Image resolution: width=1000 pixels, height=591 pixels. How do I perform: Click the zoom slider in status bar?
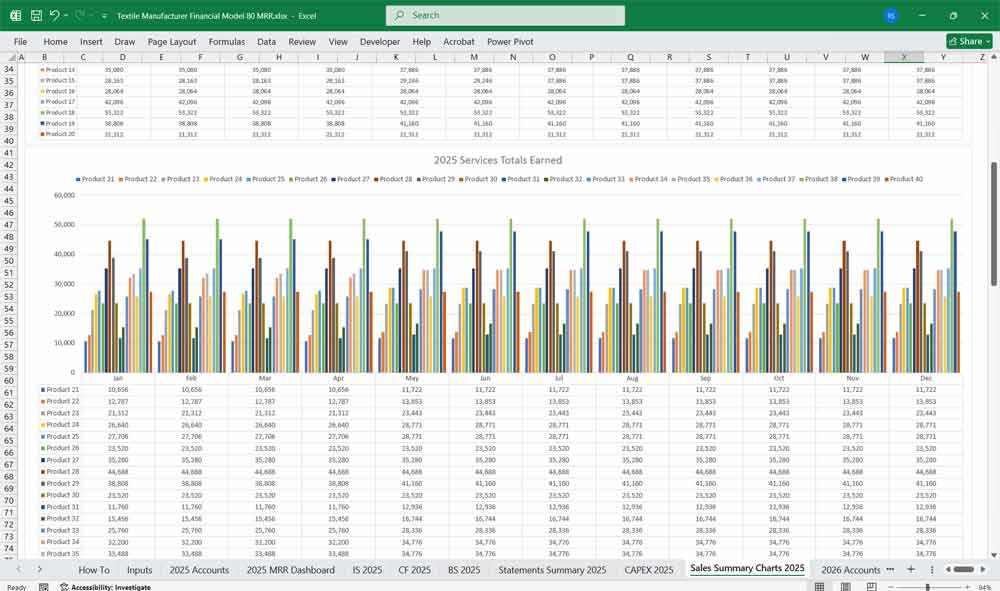(x=927, y=587)
